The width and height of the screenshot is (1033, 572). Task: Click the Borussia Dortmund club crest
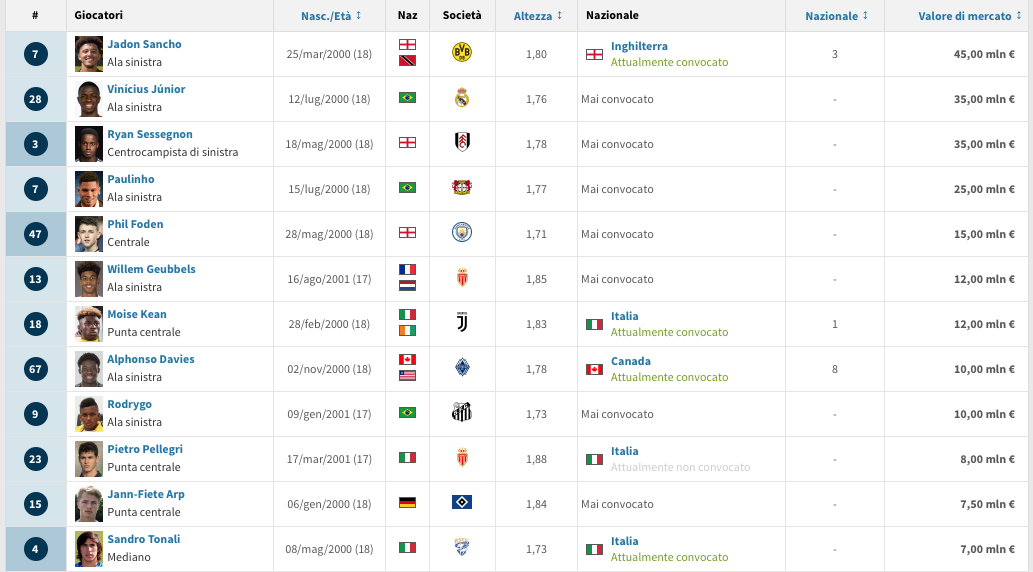click(462, 52)
